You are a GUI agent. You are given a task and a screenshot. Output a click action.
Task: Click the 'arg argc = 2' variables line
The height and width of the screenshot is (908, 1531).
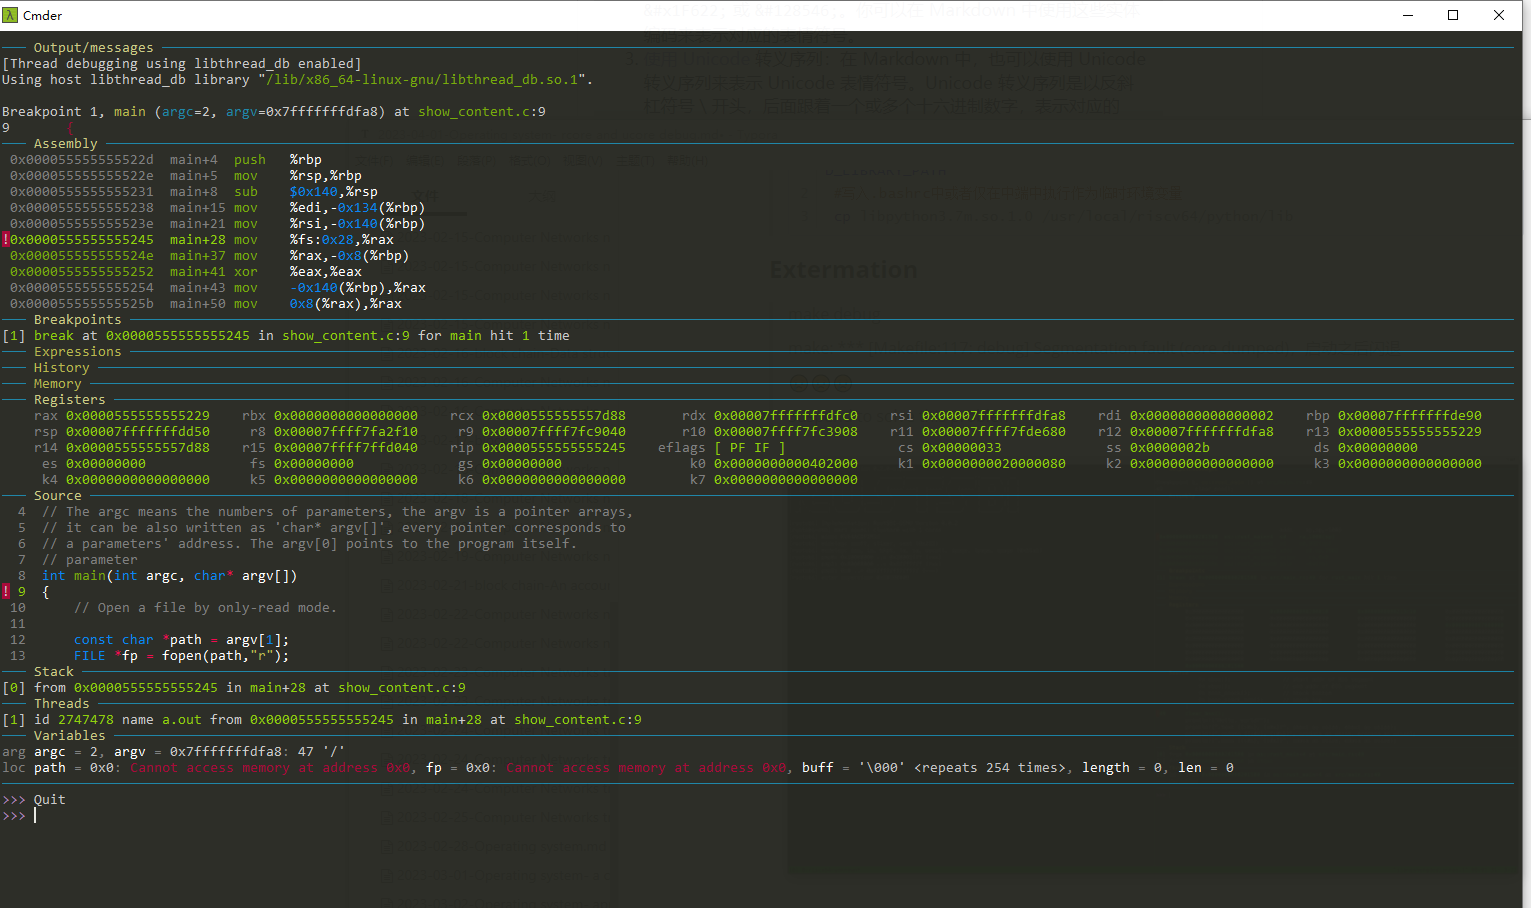(x=174, y=752)
